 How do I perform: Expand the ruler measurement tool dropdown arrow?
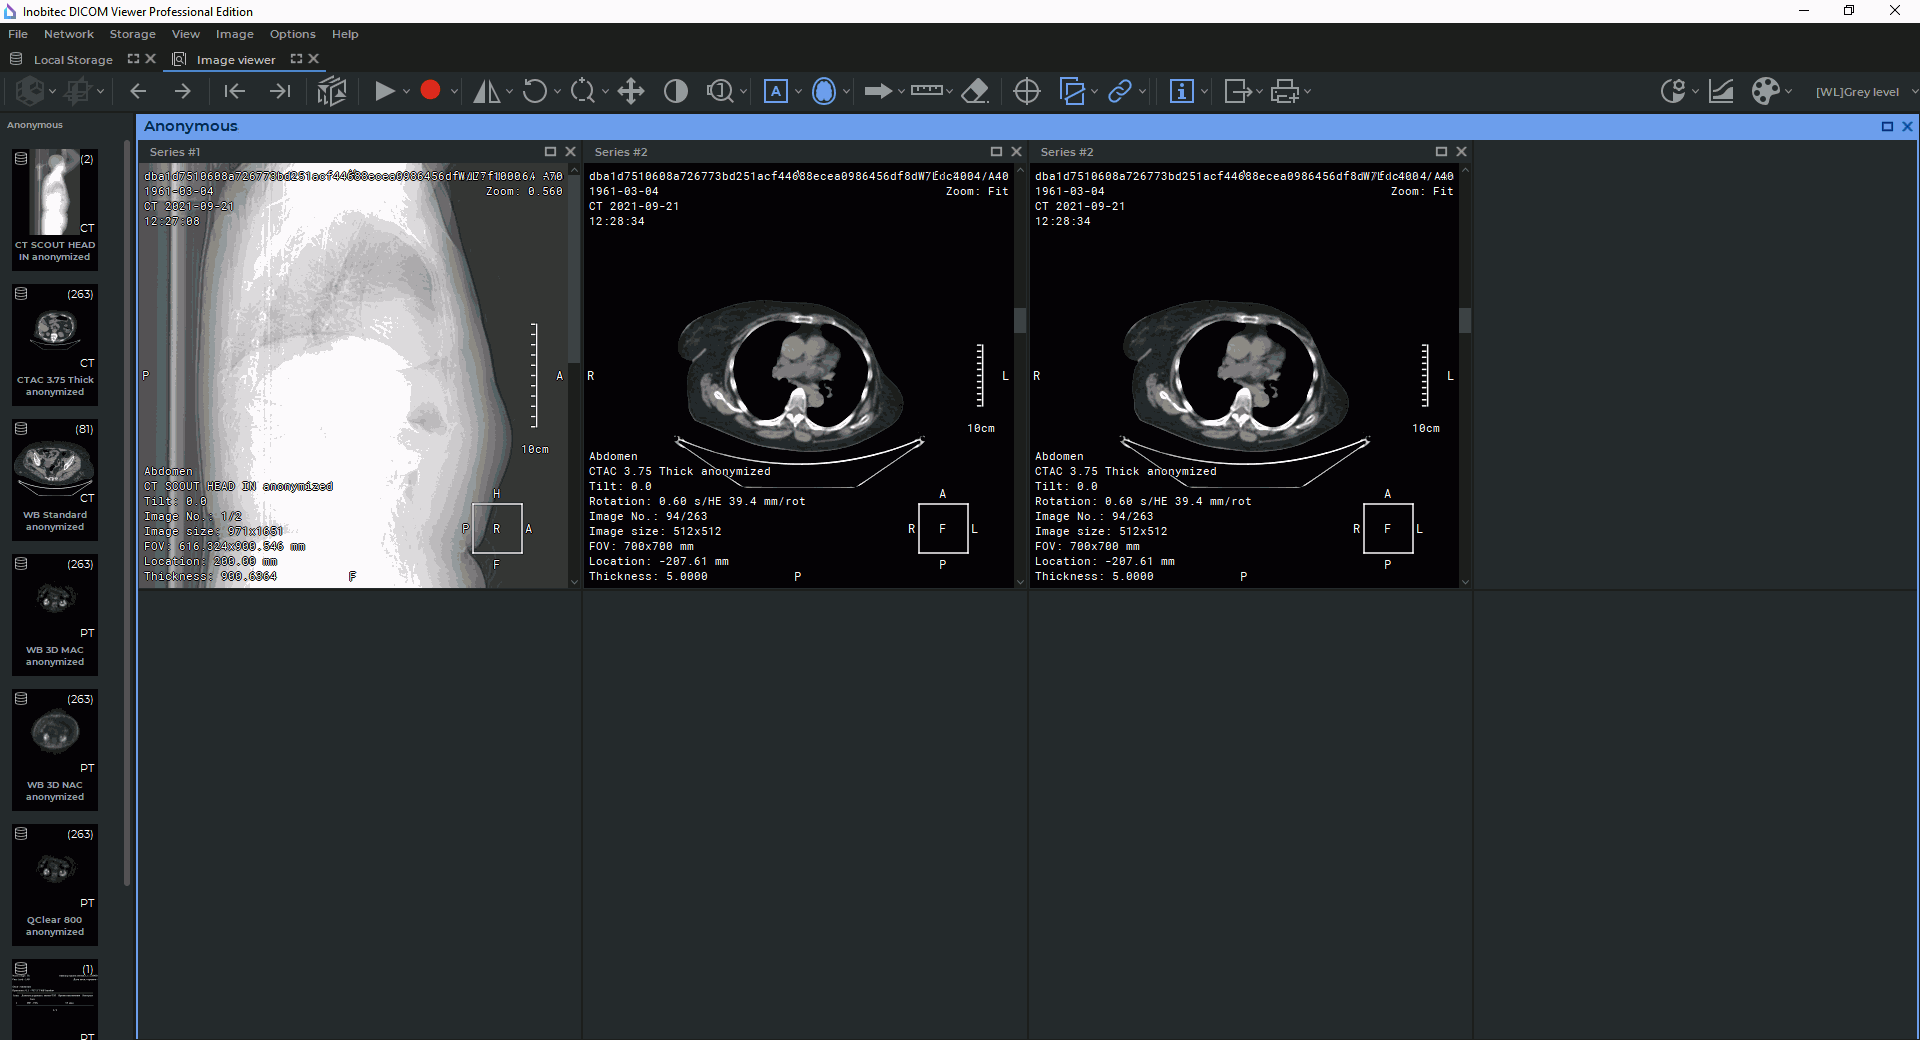point(949,92)
